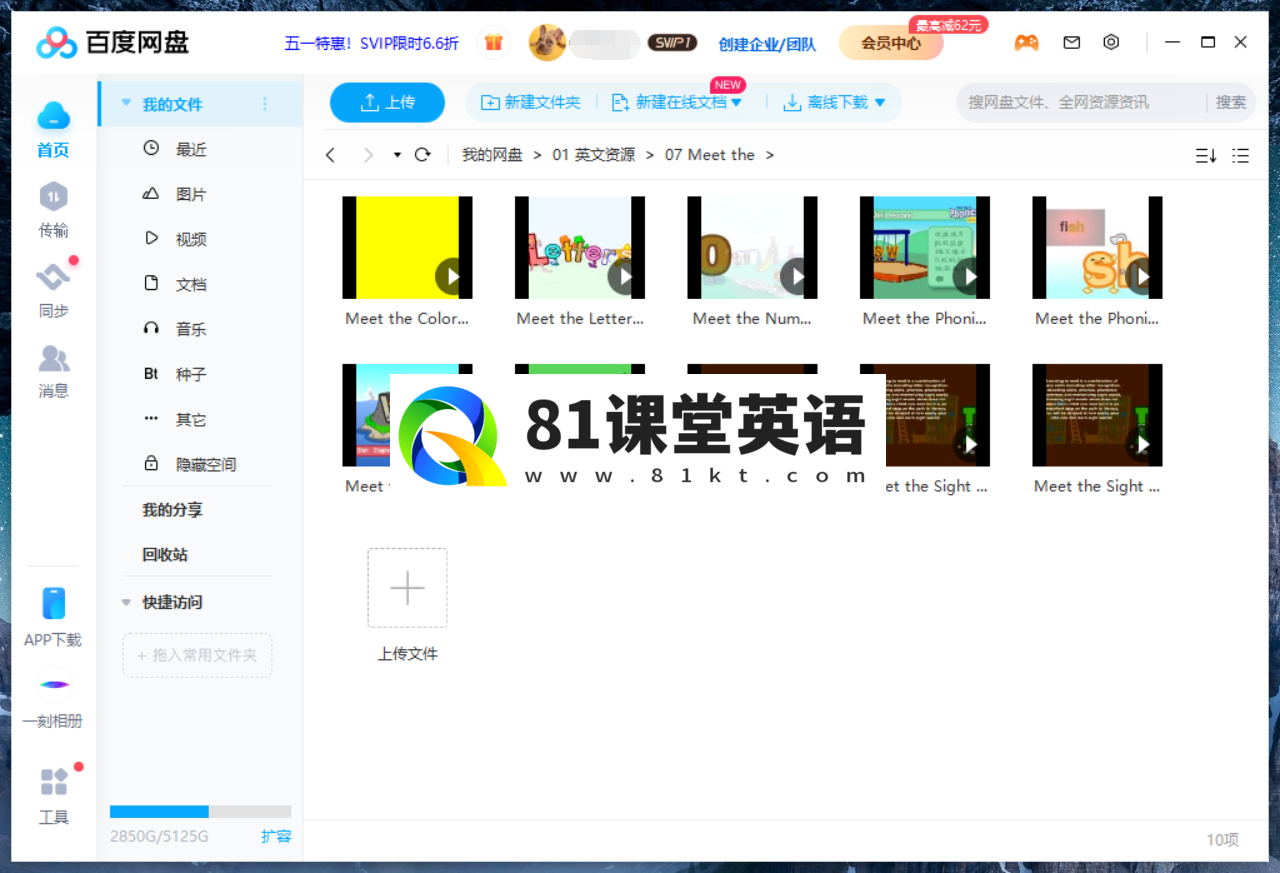The height and width of the screenshot is (873, 1280).
Task: Click the user avatar picture
Action: pyautogui.click(x=546, y=43)
